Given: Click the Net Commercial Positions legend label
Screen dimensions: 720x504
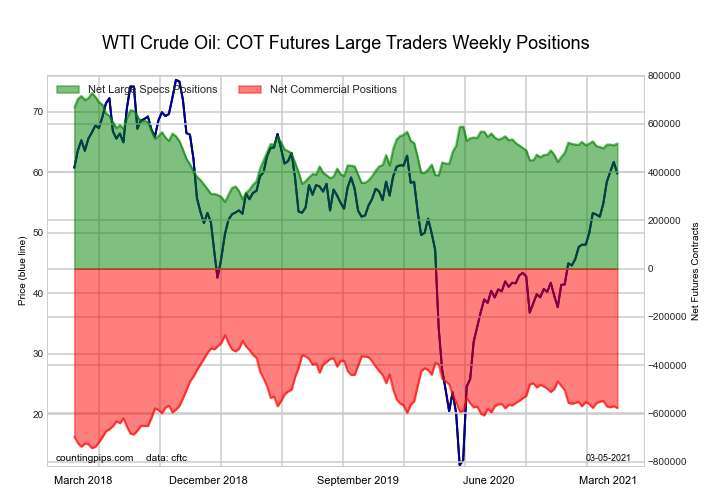Looking at the screenshot, I should tap(333, 90).
